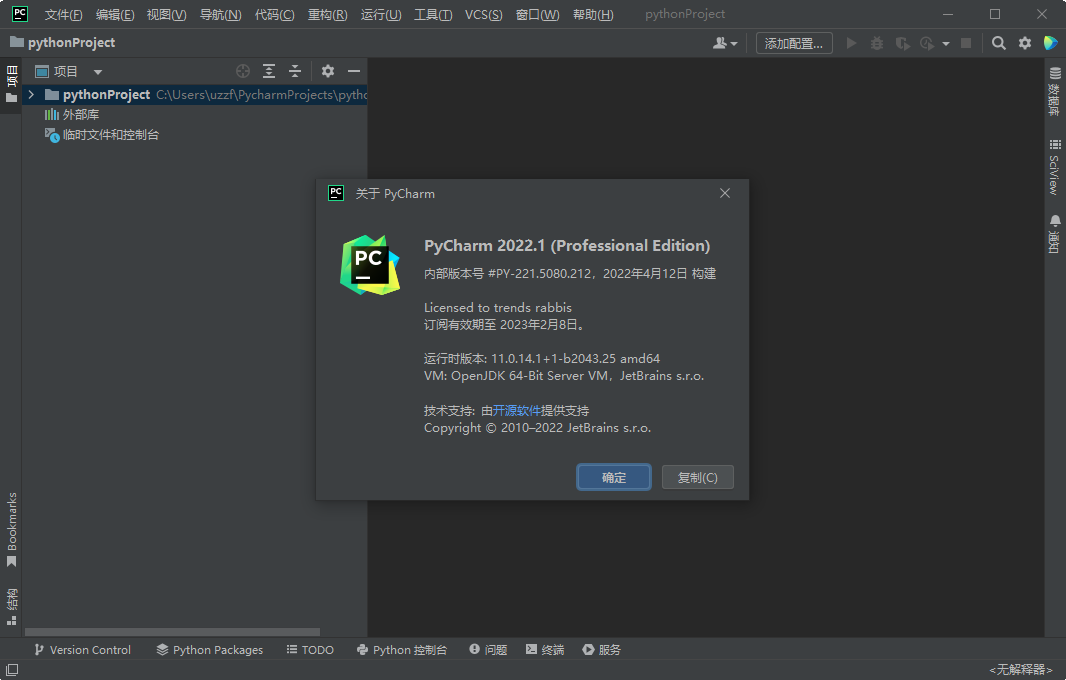Viewport: 1066px width, 680px height.
Task: Open the Bookmarks side tab
Action: point(12,530)
